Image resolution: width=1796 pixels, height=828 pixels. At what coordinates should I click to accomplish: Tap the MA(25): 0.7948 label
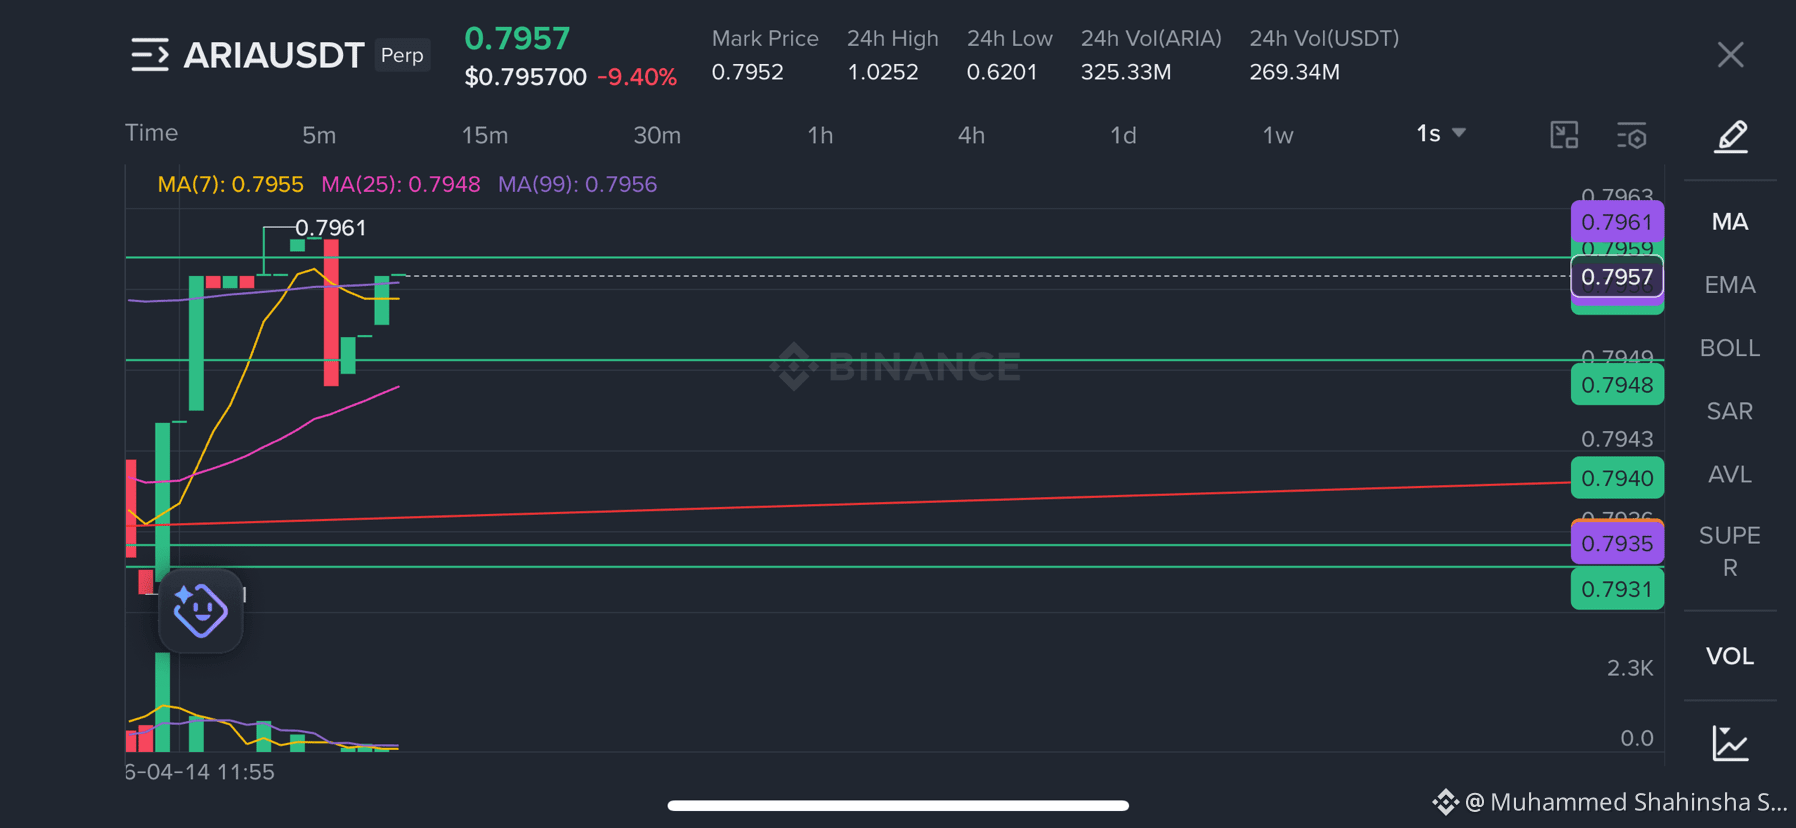click(x=400, y=184)
